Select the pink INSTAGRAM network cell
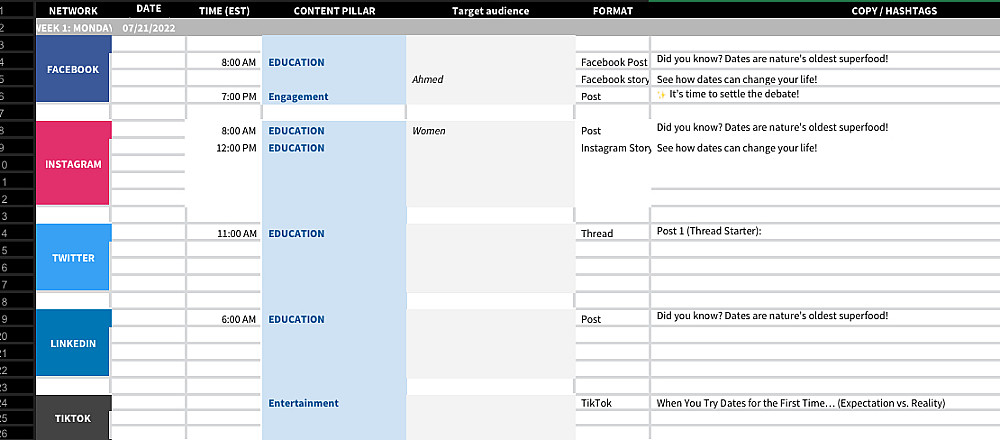 click(x=73, y=164)
